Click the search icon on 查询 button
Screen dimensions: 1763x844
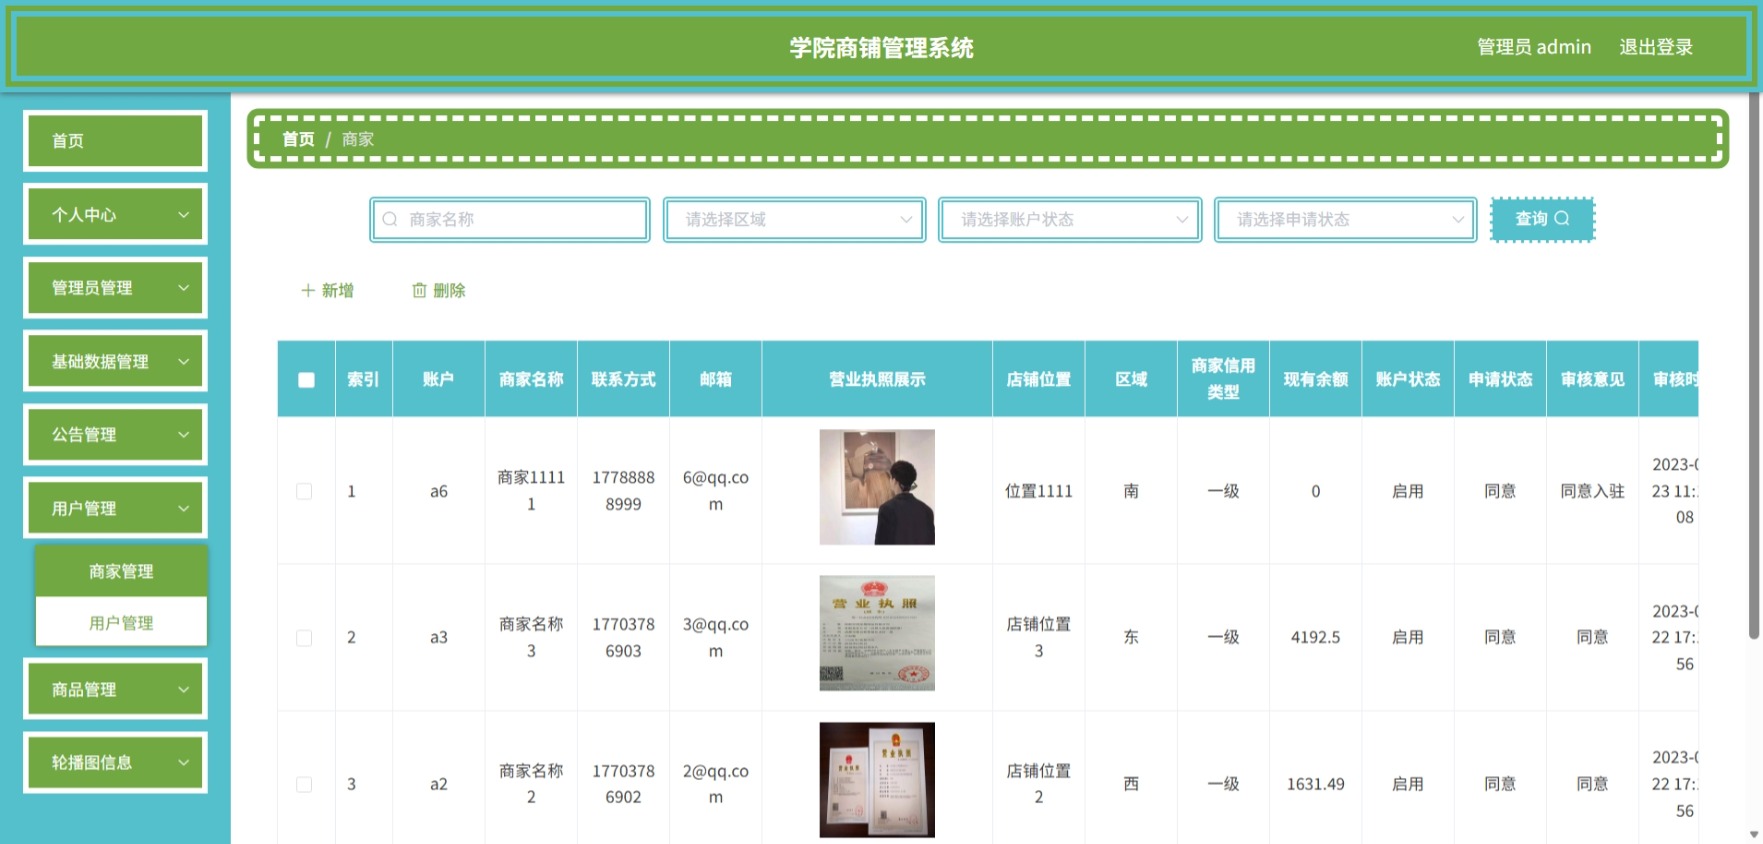pyautogui.click(x=1562, y=218)
